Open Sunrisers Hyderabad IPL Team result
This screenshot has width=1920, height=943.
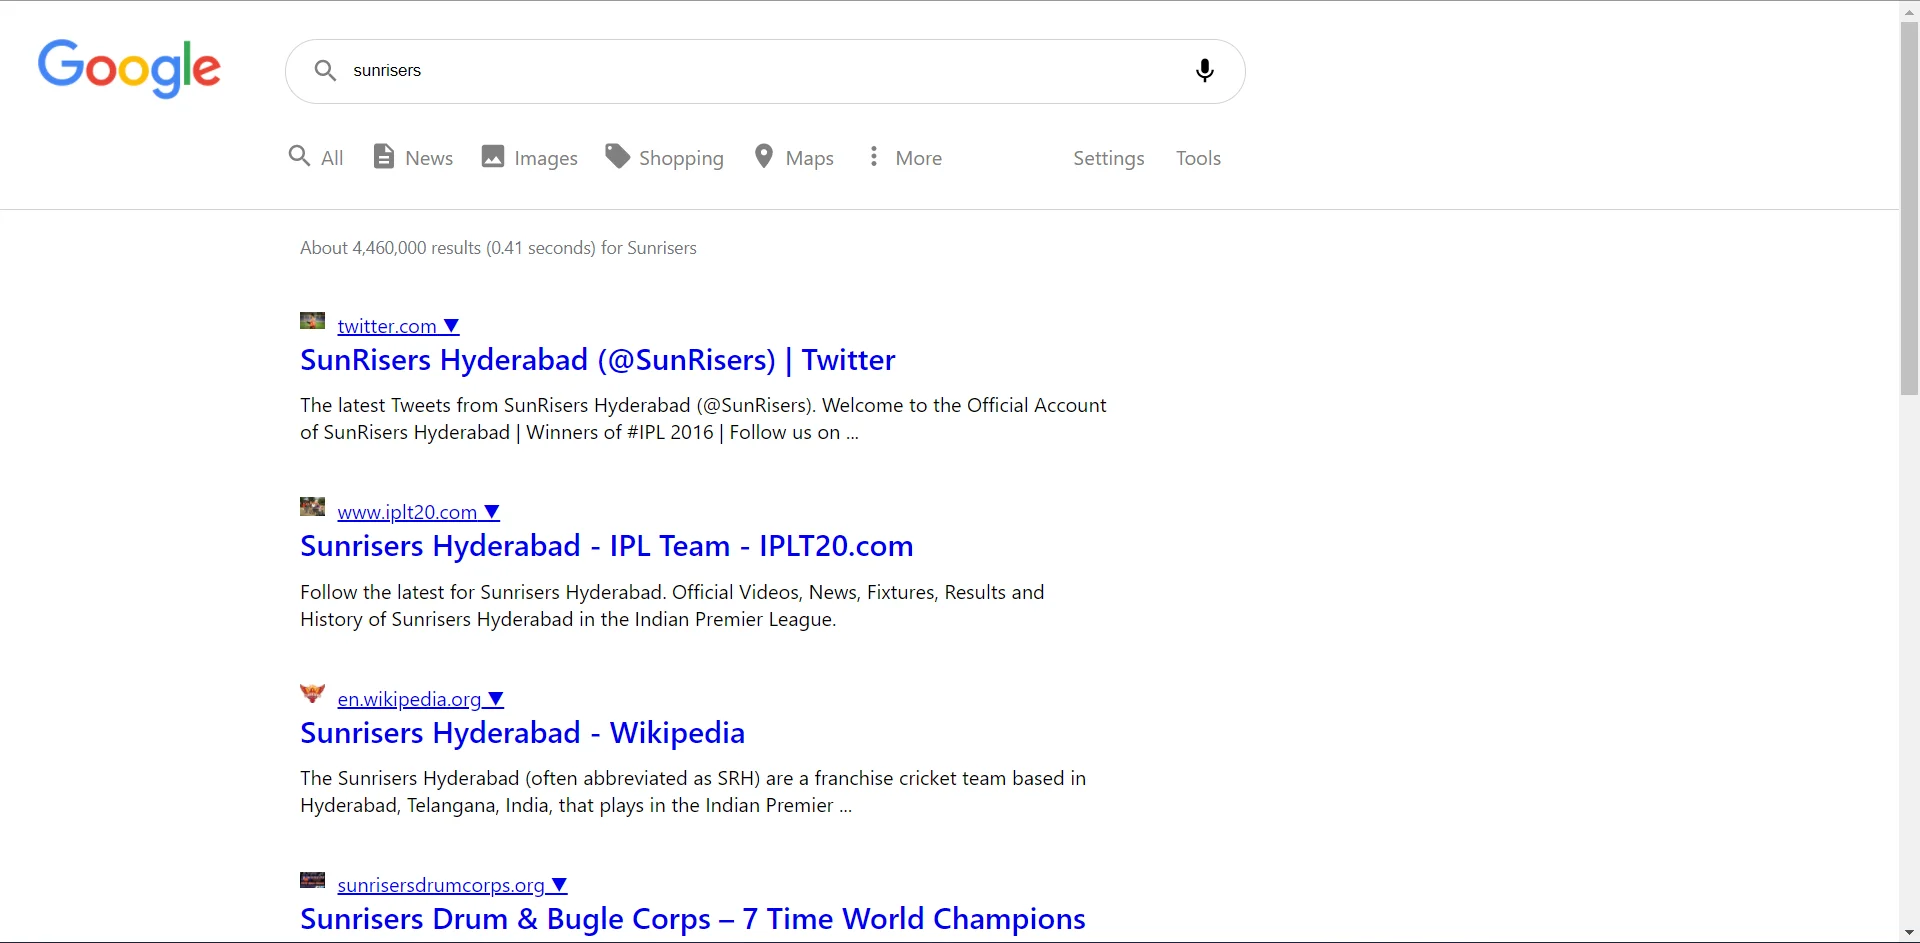(x=607, y=546)
